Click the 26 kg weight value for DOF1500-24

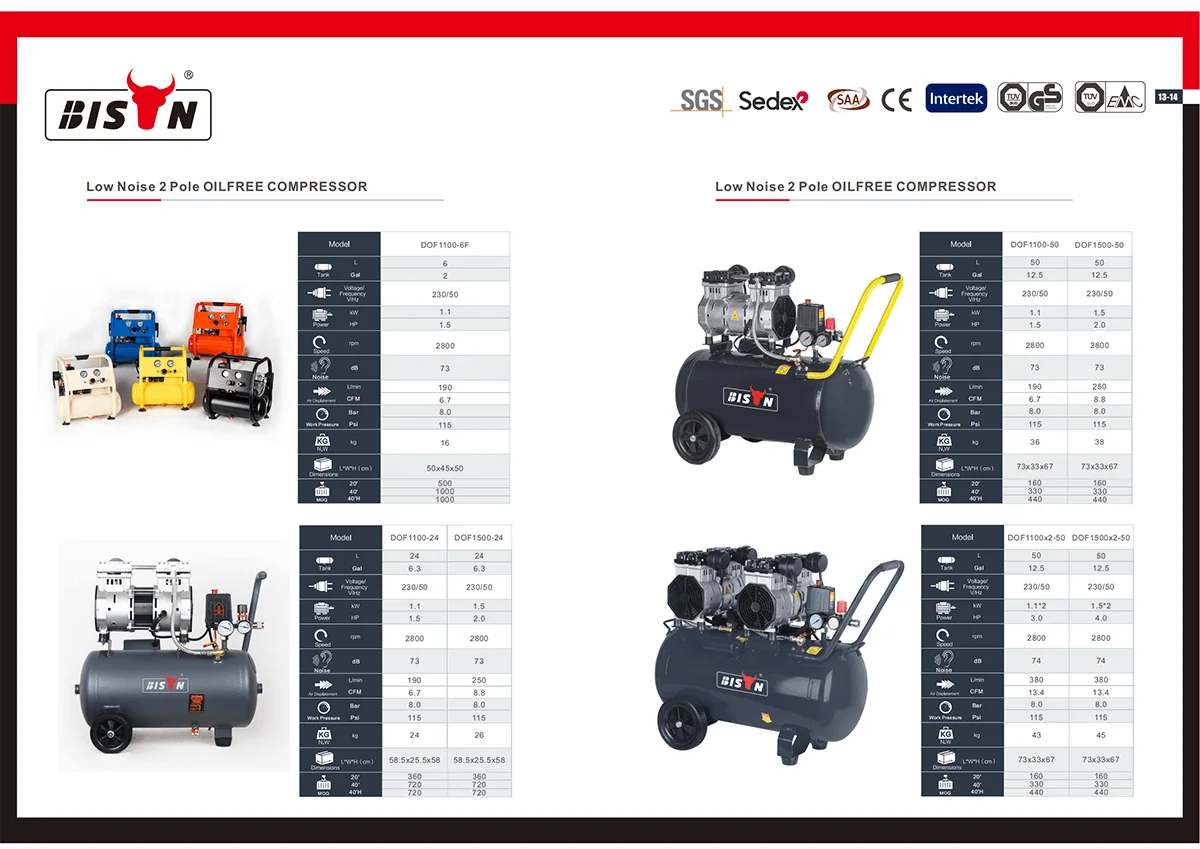coord(479,736)
